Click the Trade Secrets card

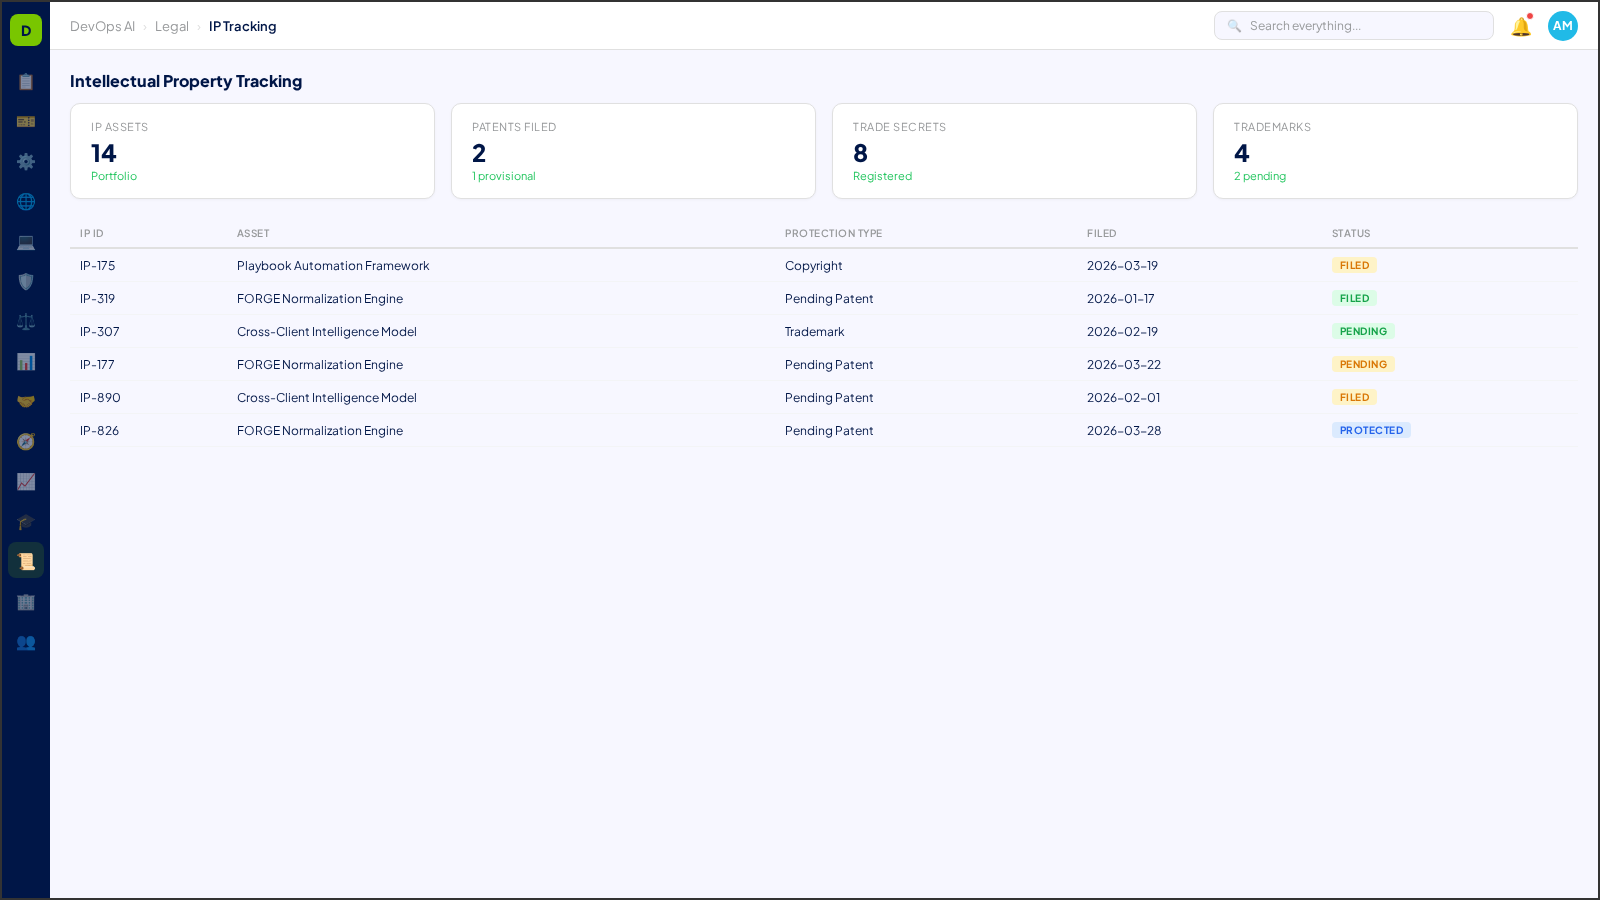1014,151
